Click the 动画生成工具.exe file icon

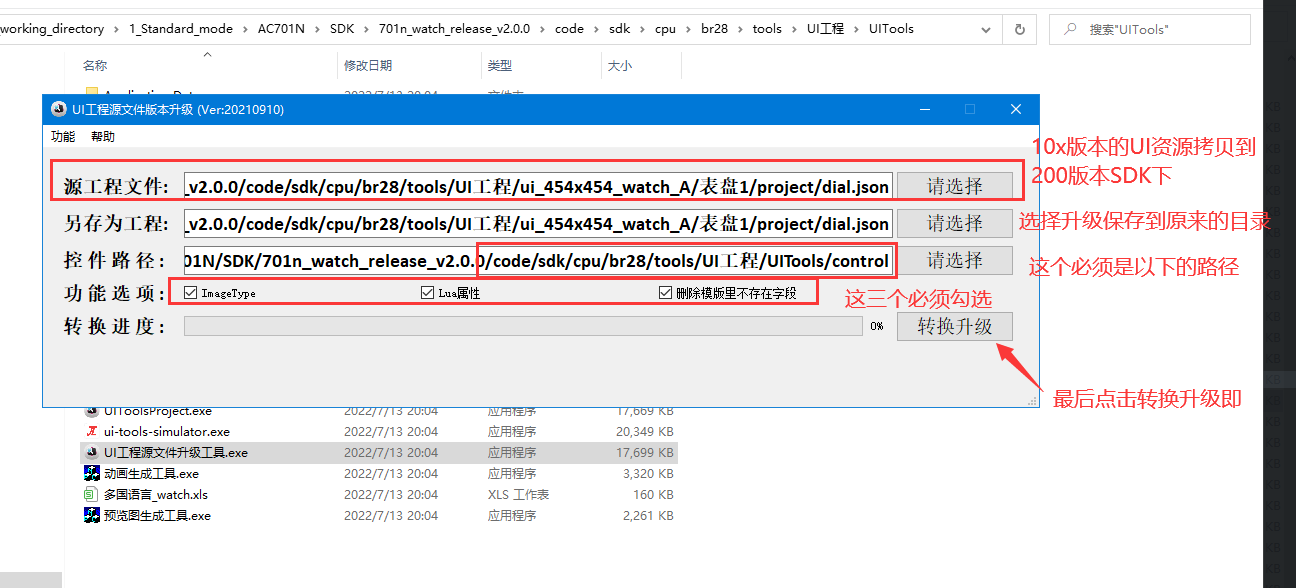point(91,474)
